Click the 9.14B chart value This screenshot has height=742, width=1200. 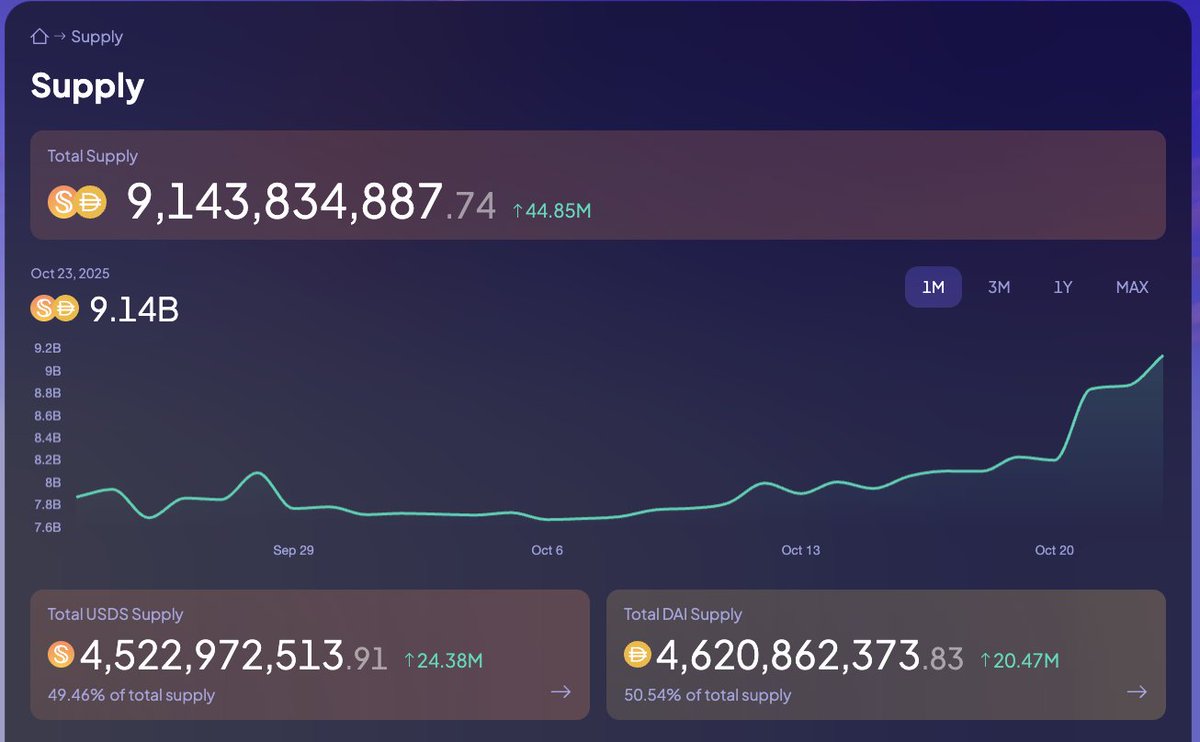point(134,310)
